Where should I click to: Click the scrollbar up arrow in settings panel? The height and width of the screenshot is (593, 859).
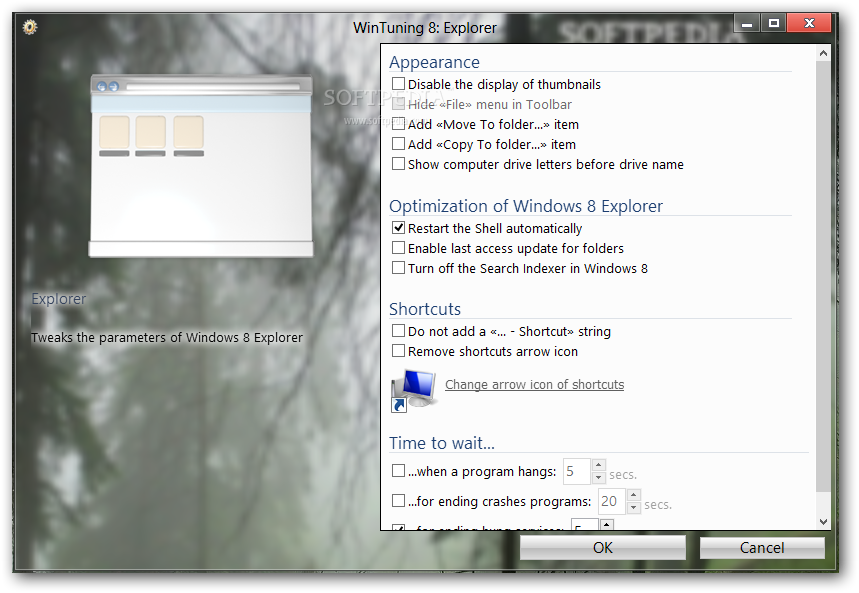point(823,53)
